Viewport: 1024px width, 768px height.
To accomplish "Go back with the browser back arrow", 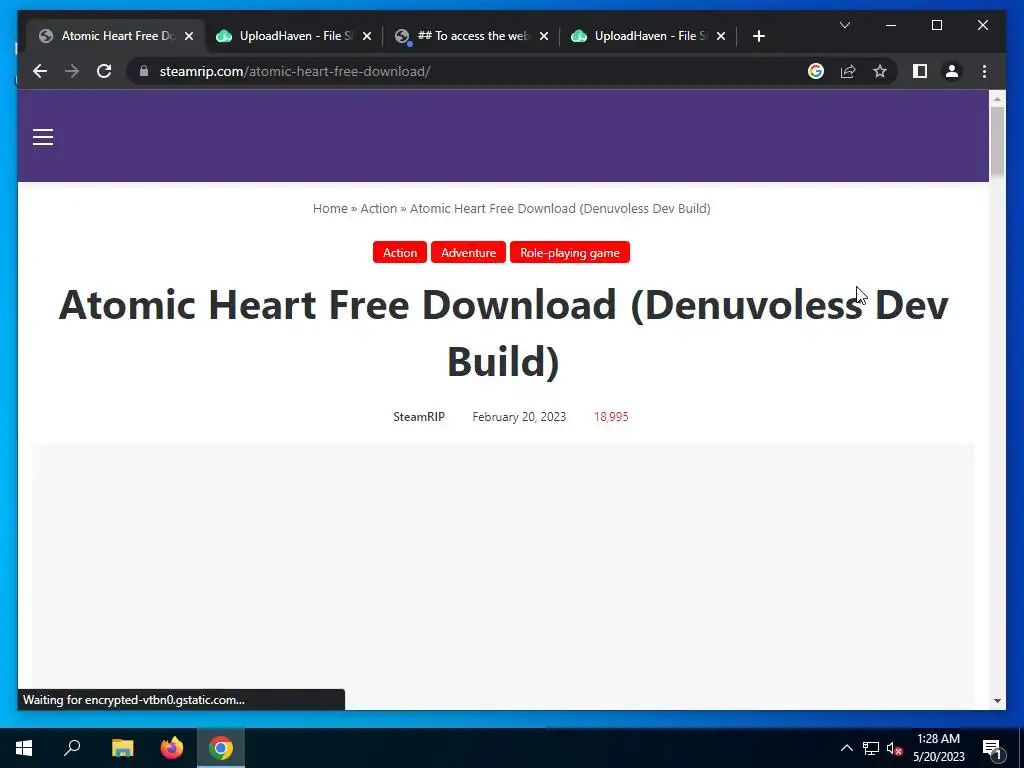I will [40, 71].
